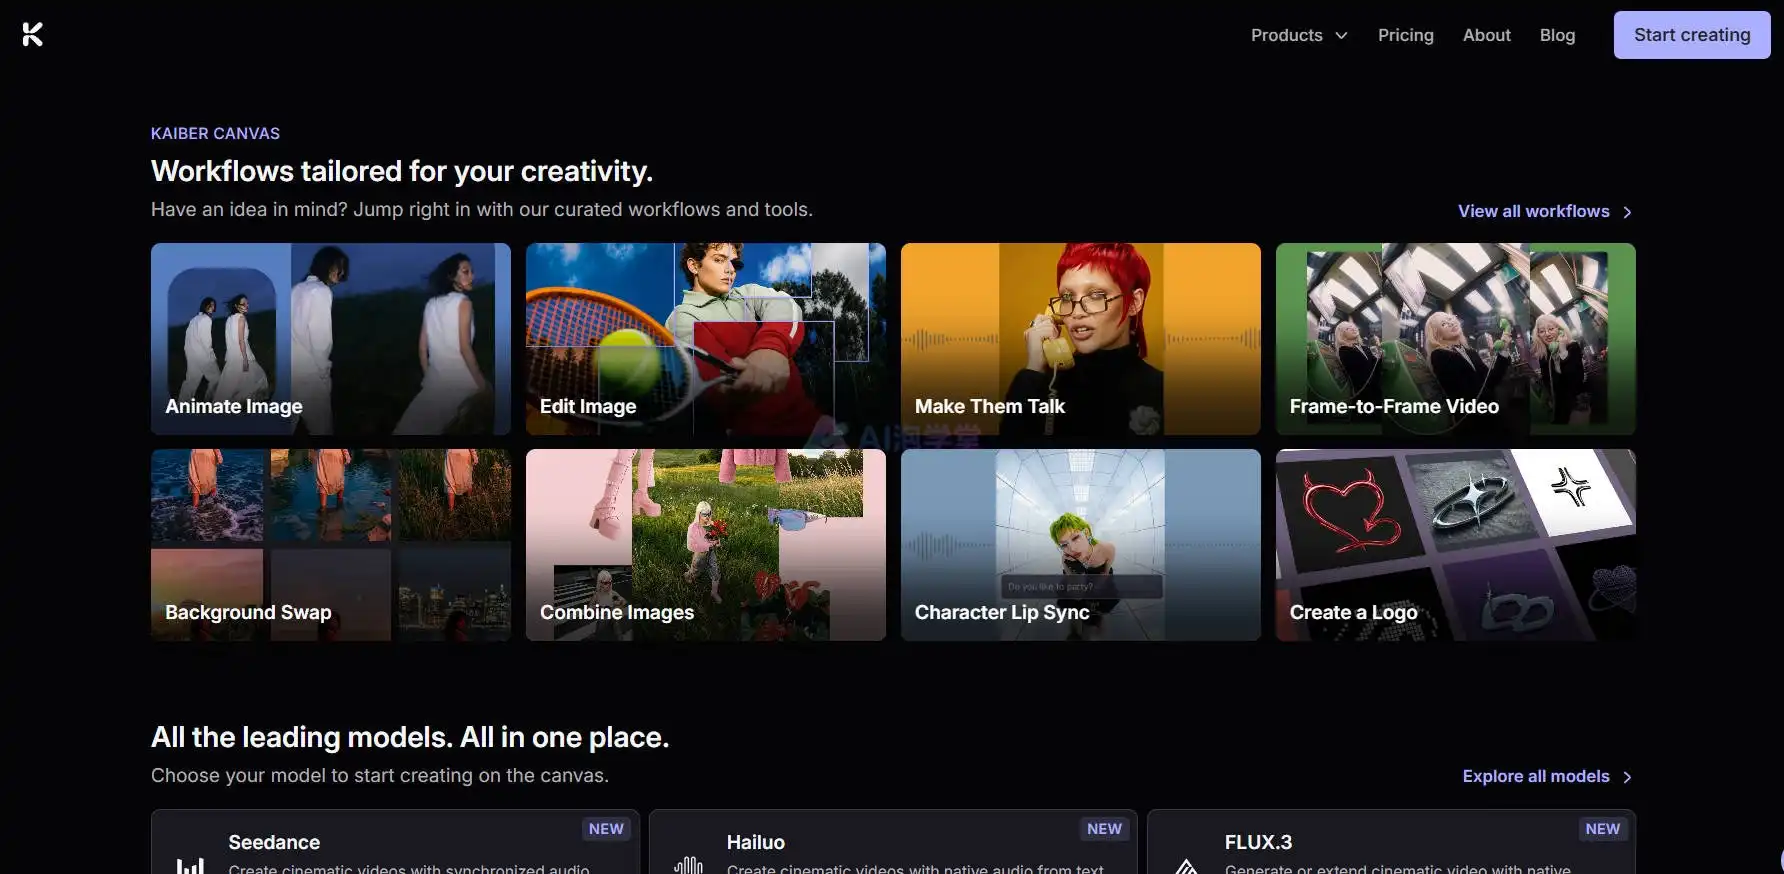Image resolution: width=1784 pixels, height=874 pixels.
Task: Select the Make Them Talk workflow card
Action: click(x=1081, y=339)
